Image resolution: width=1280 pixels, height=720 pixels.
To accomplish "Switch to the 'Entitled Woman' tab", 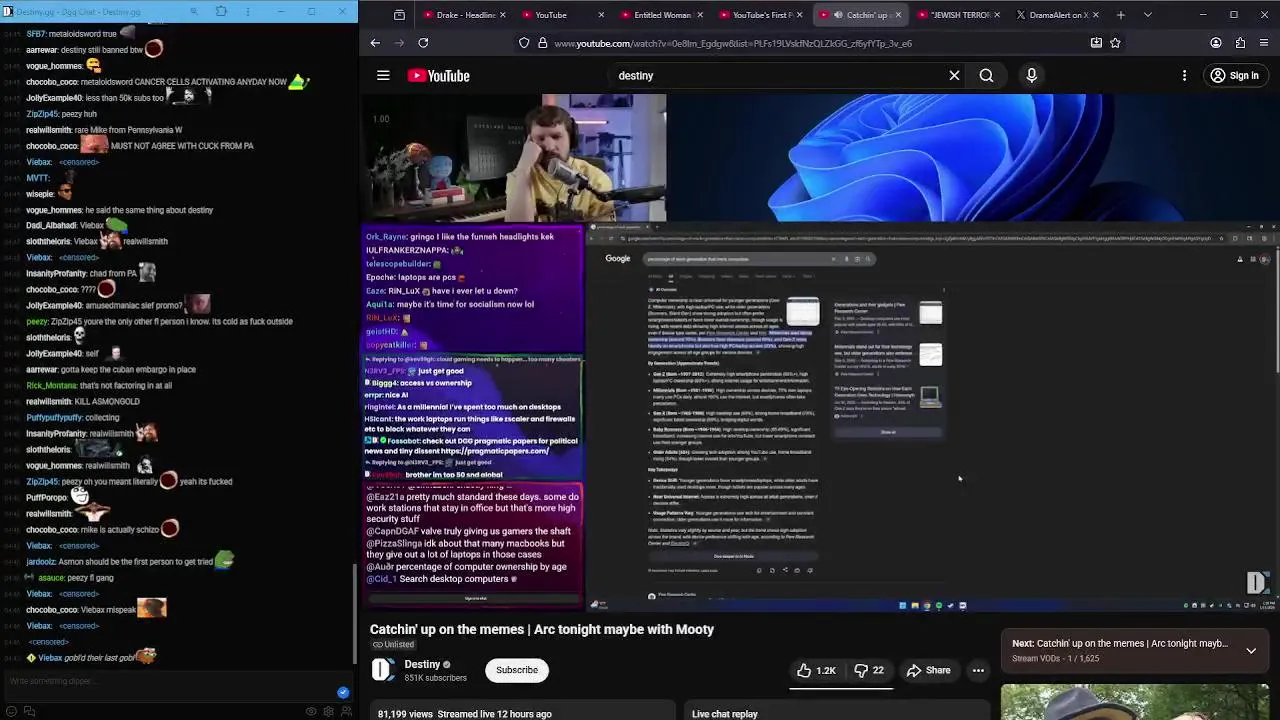I will (659, 15).
